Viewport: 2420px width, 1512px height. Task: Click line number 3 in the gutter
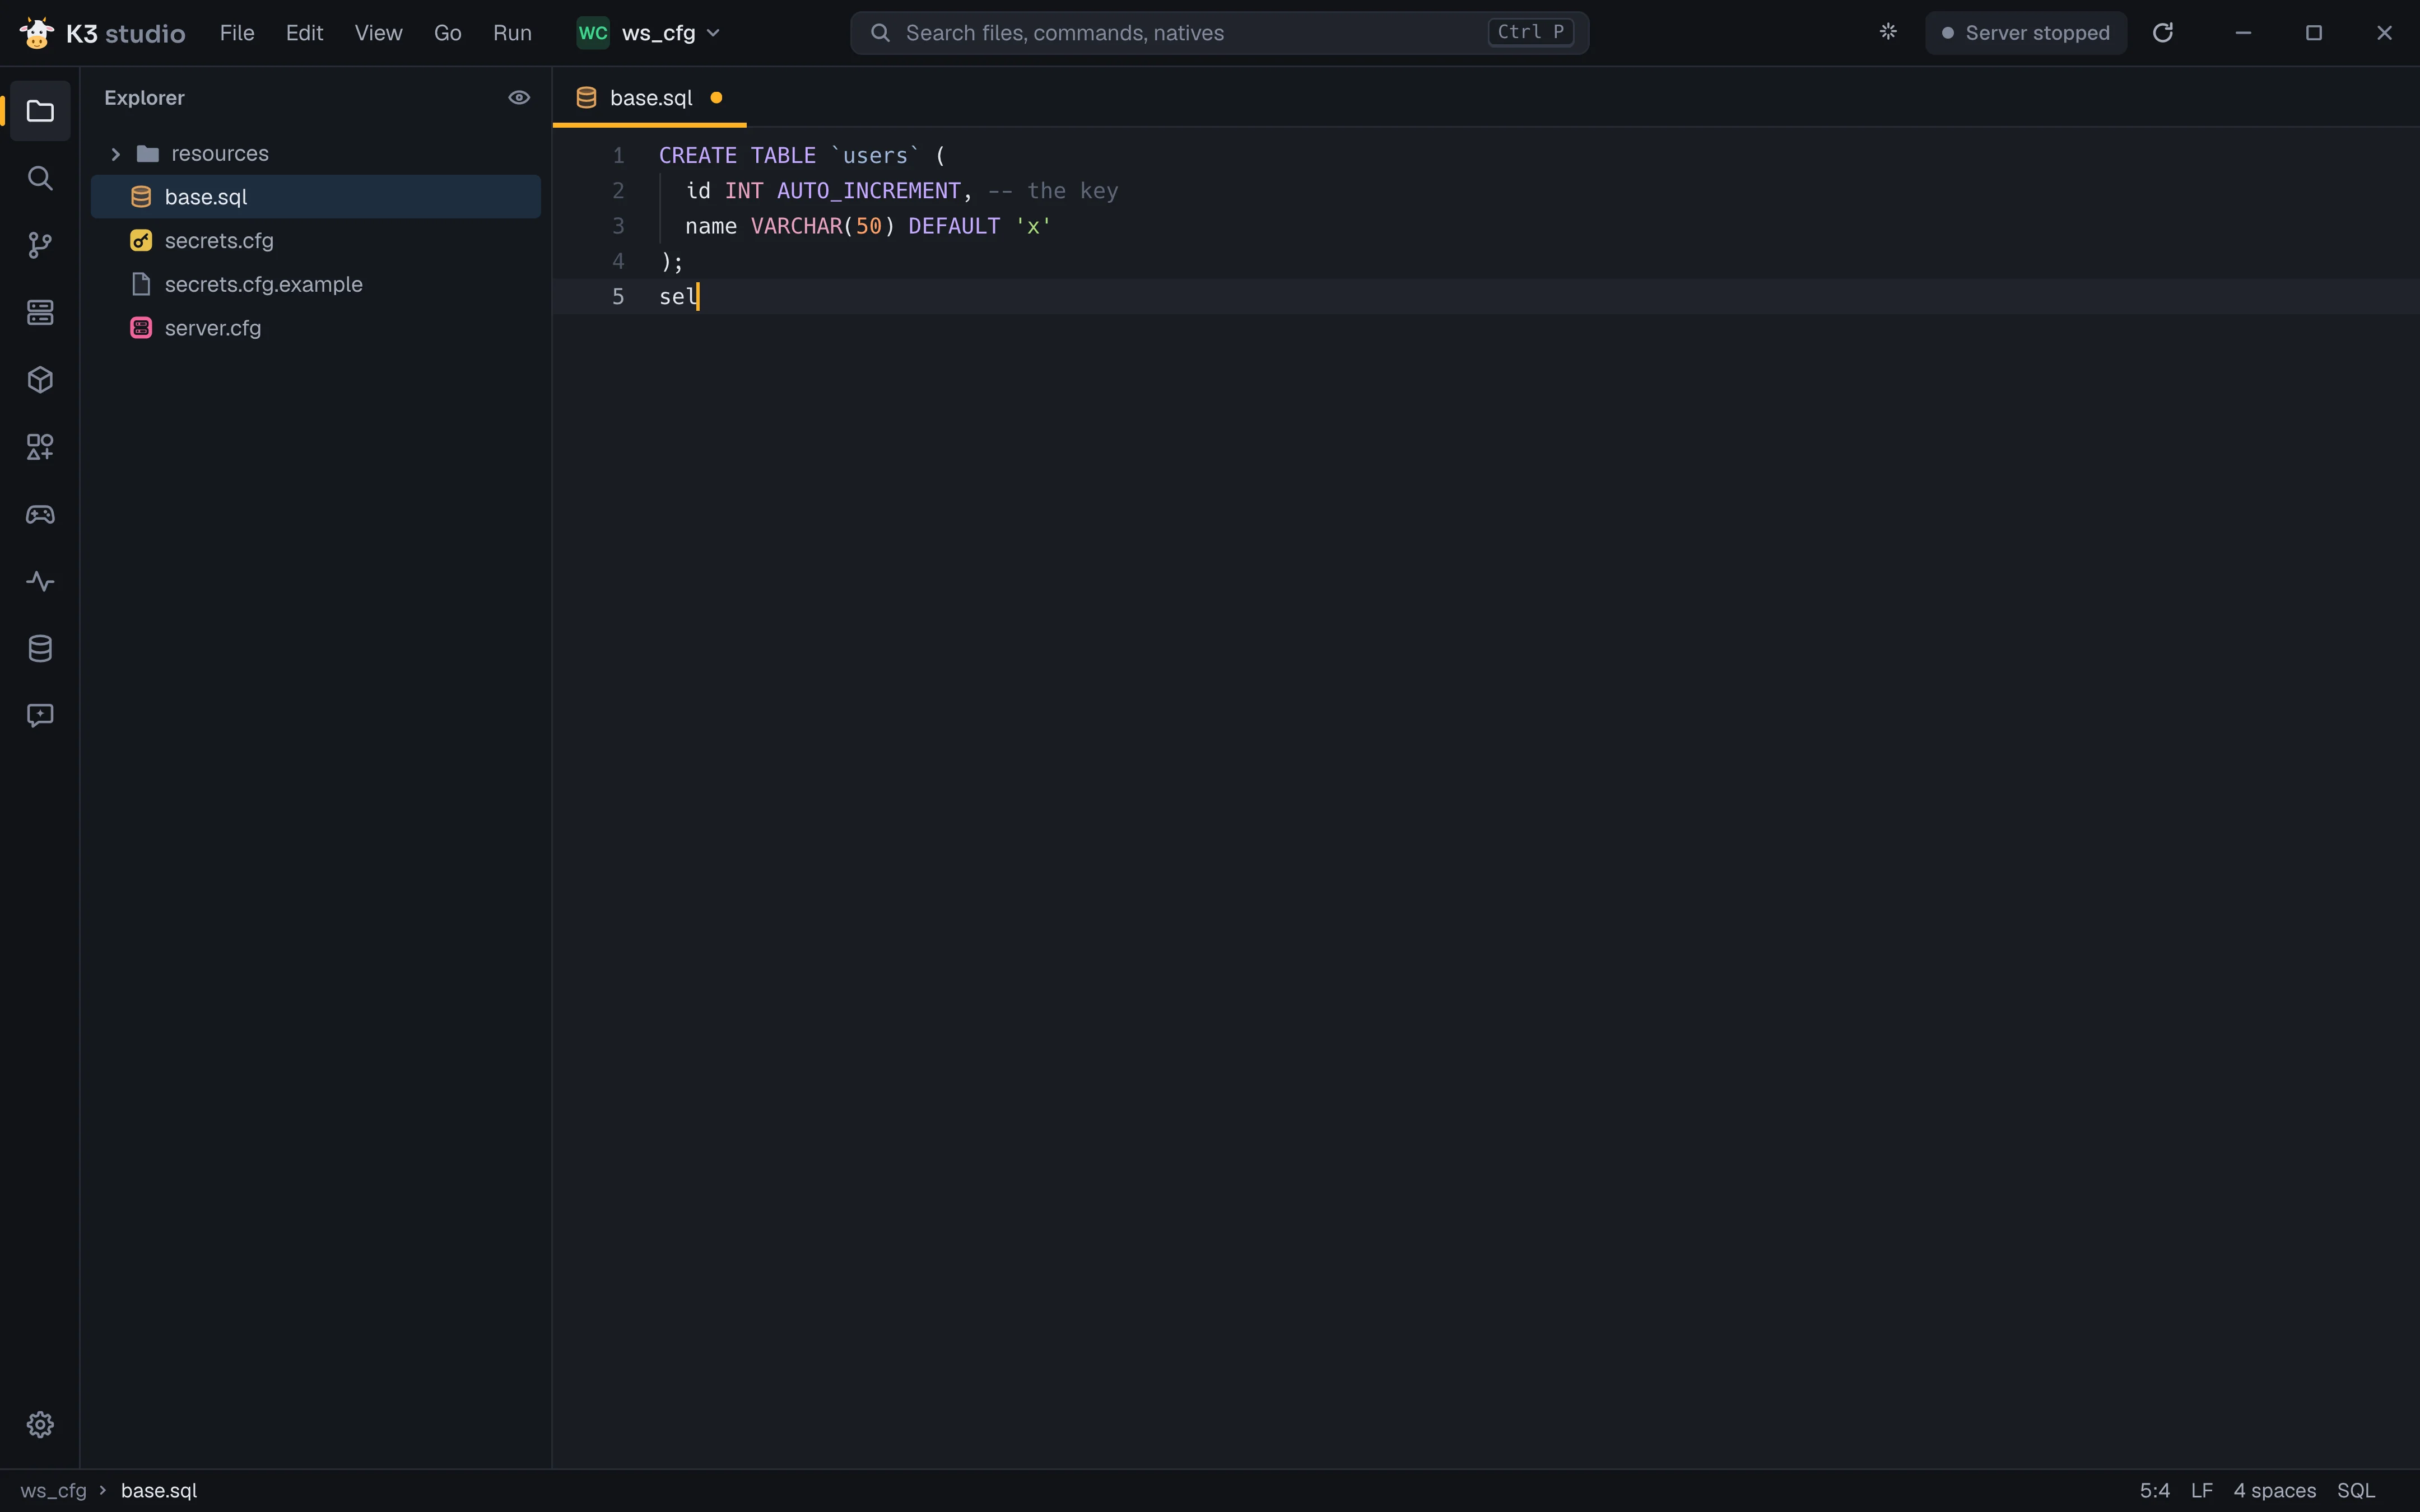click(618, 226)
